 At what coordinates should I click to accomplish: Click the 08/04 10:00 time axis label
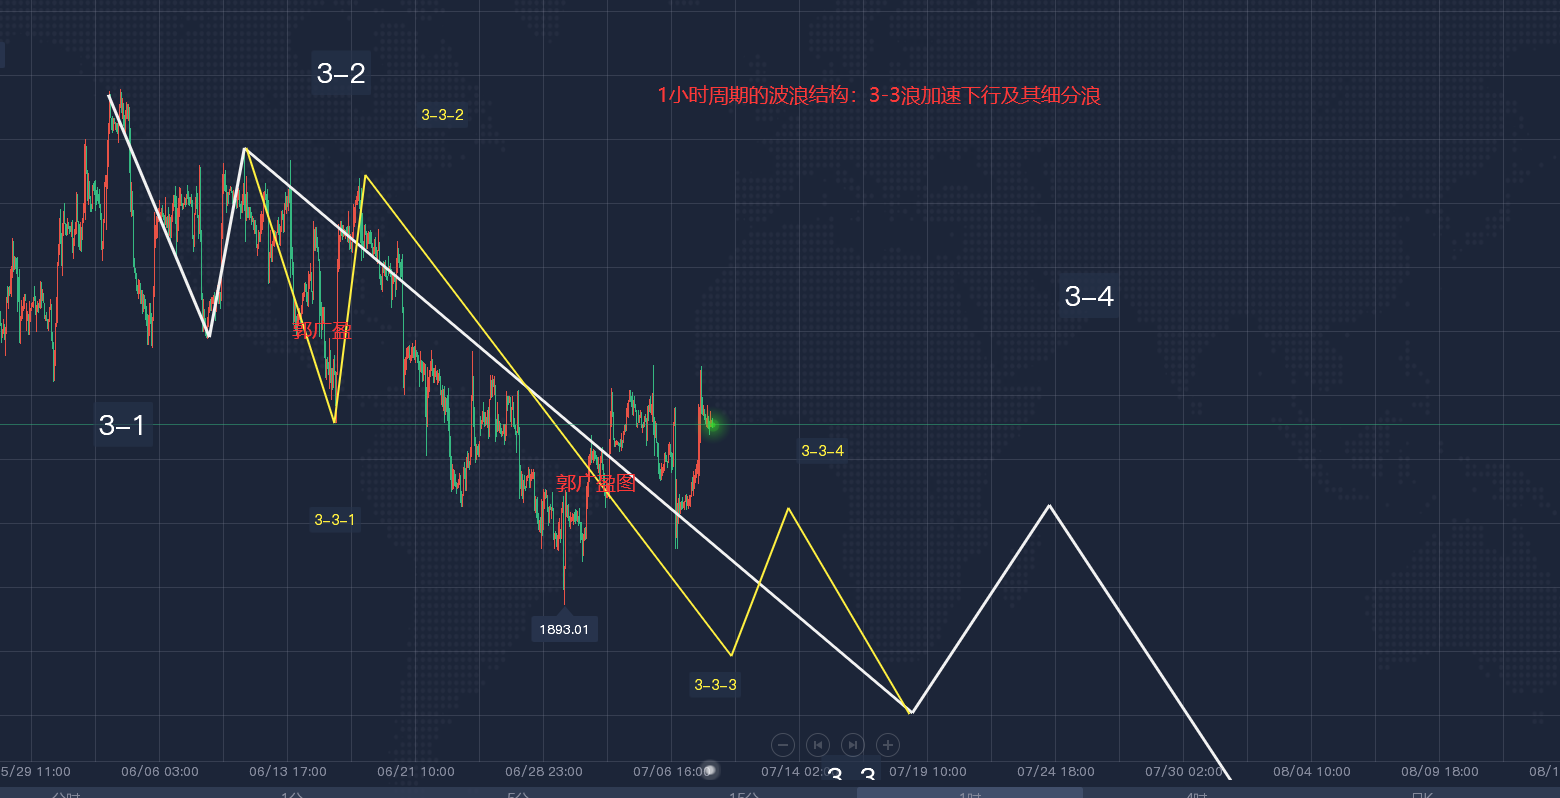coord(1312,771)
